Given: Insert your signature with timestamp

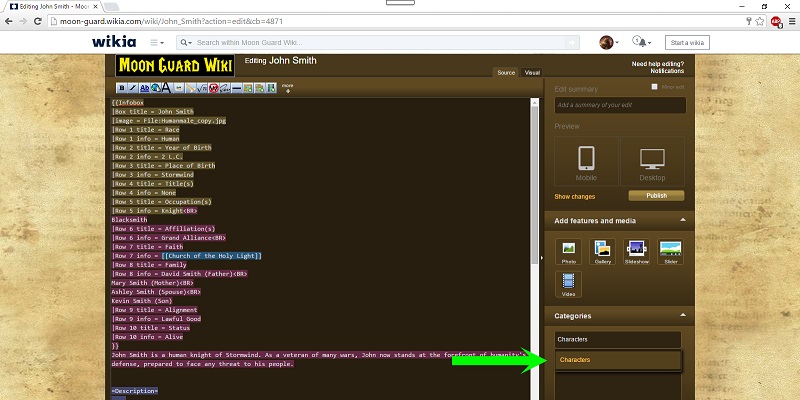Looking at the screenshot, I should [225, 88].
